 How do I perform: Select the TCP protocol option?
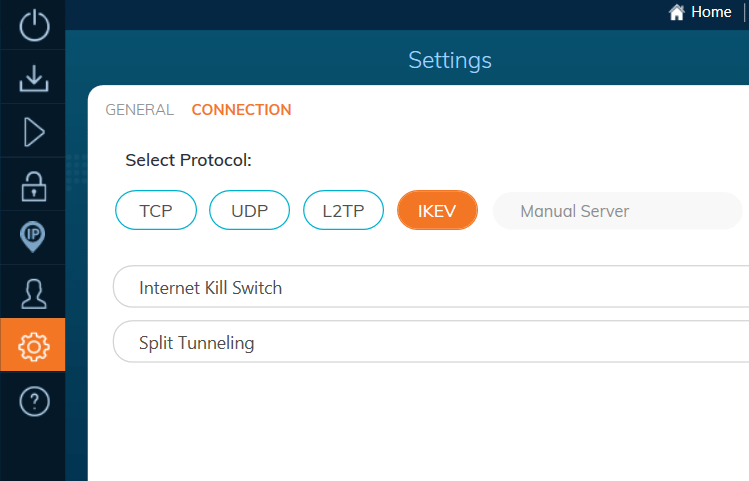[x=156, y=210]
